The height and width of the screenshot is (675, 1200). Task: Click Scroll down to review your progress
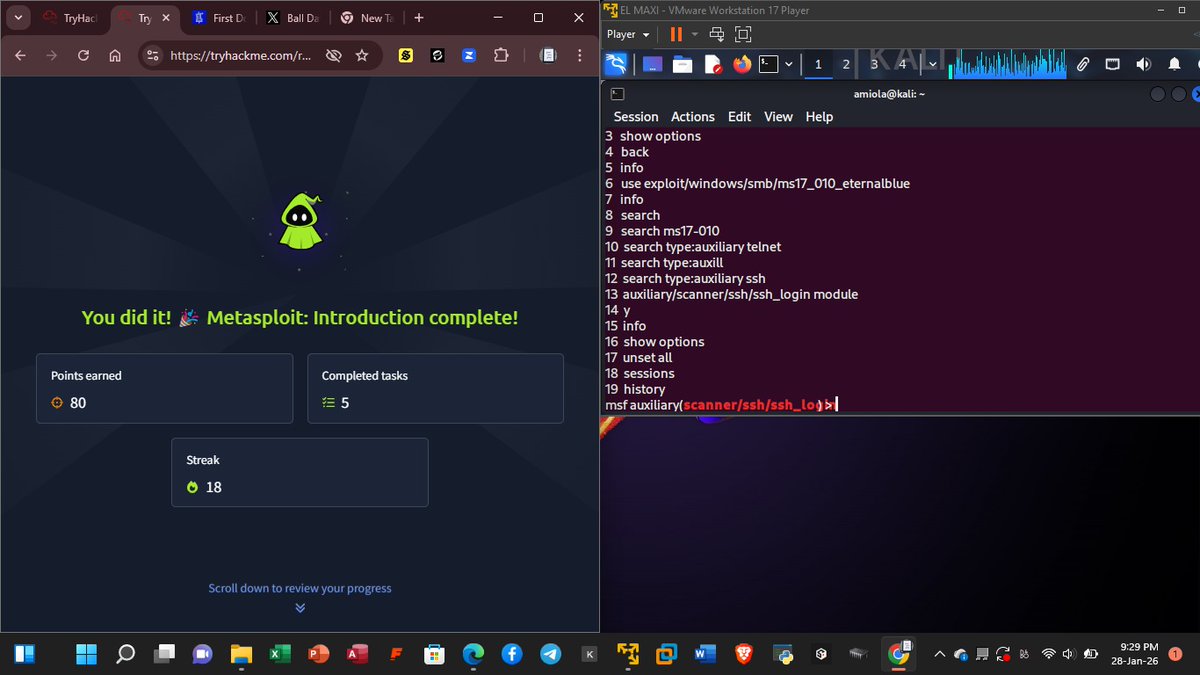[300, 588]
